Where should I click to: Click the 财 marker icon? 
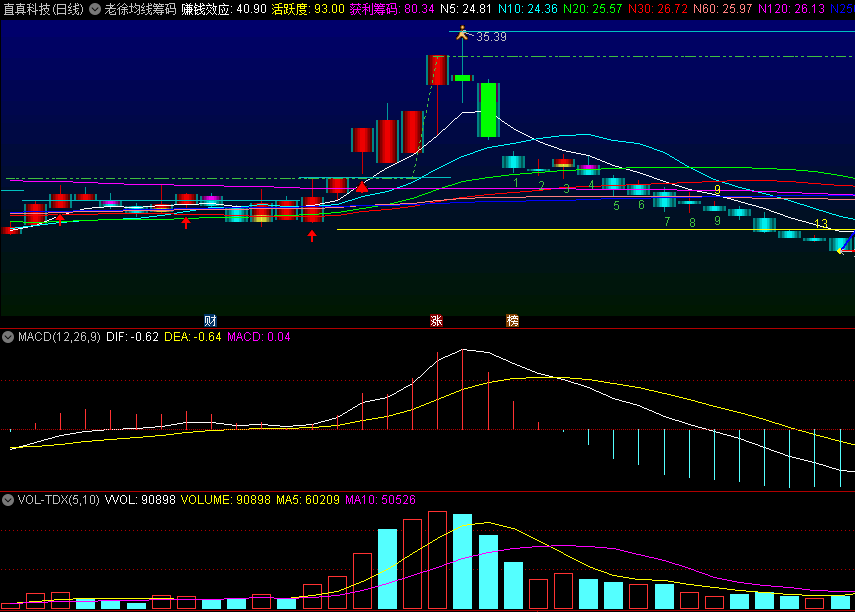click(210, 321)
